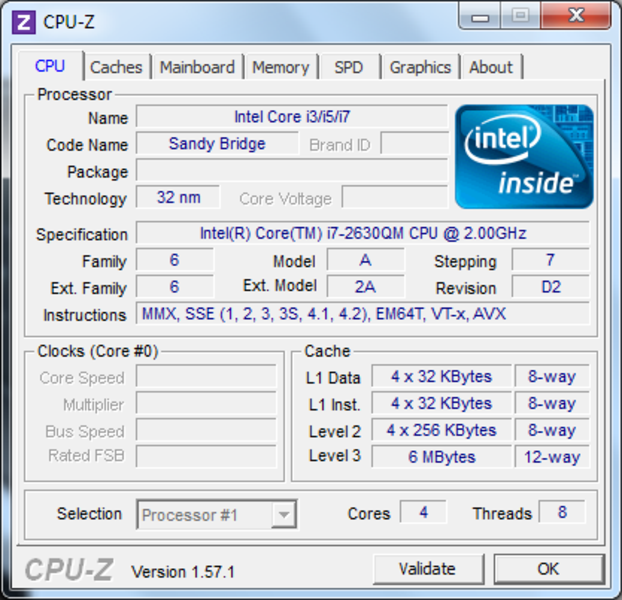Click the L1 Inst. 8-way value

pos(552,403)
